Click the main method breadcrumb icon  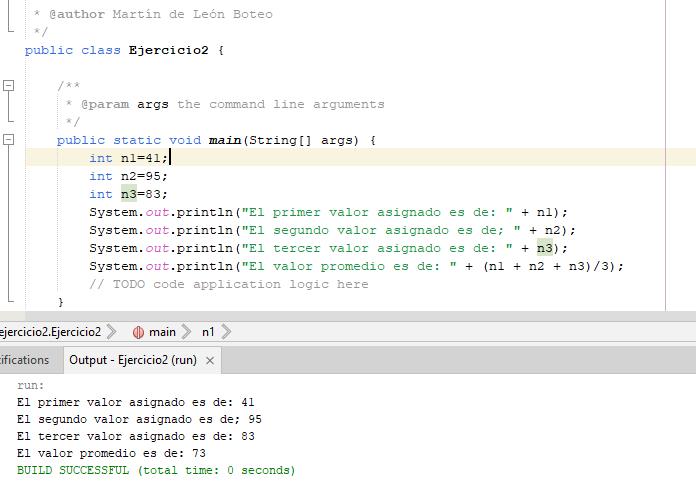tap(138, 332)
